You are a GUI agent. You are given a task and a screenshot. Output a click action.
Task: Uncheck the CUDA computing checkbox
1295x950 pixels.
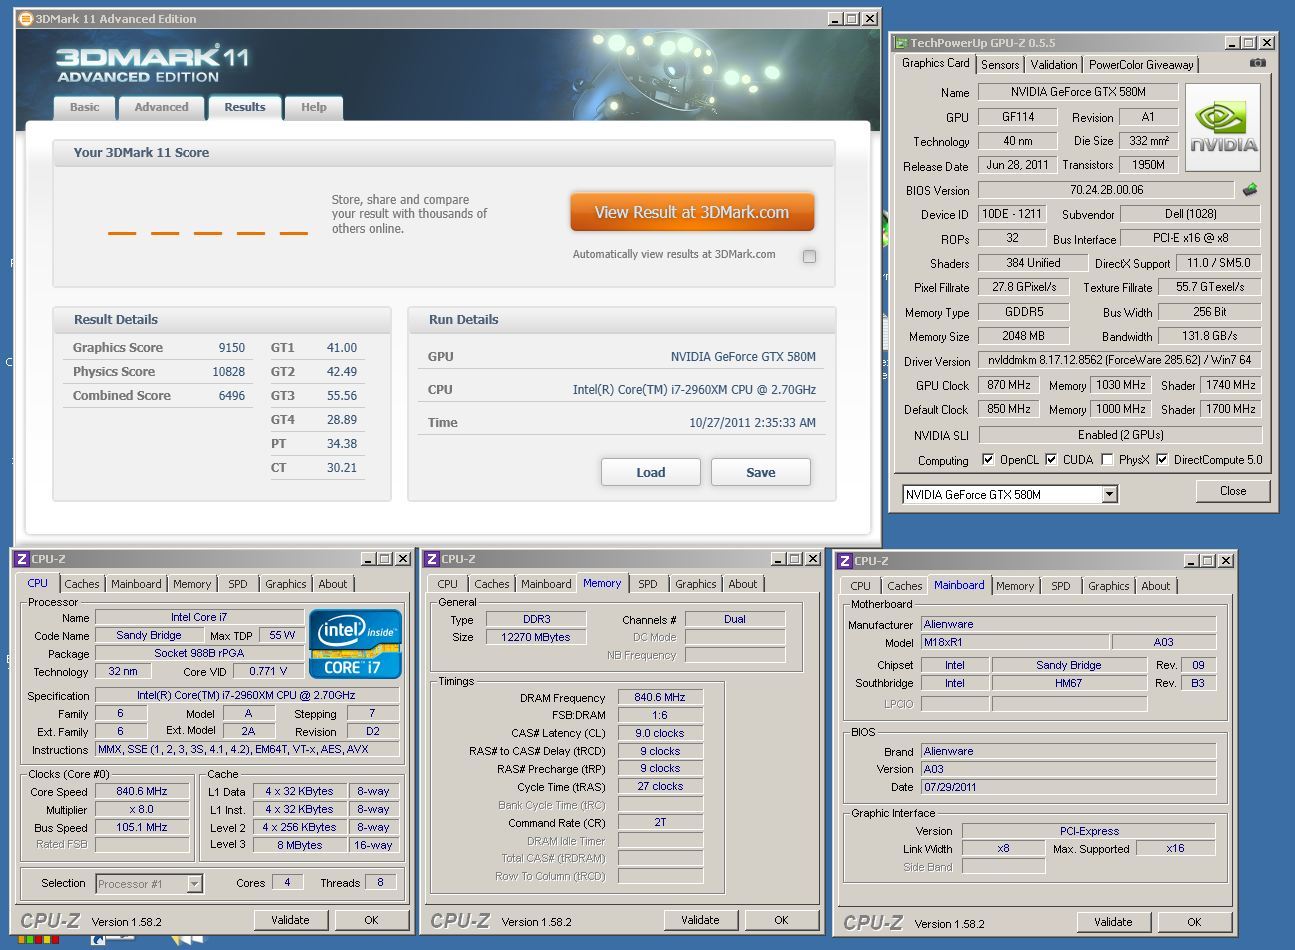pos(1051,460)
